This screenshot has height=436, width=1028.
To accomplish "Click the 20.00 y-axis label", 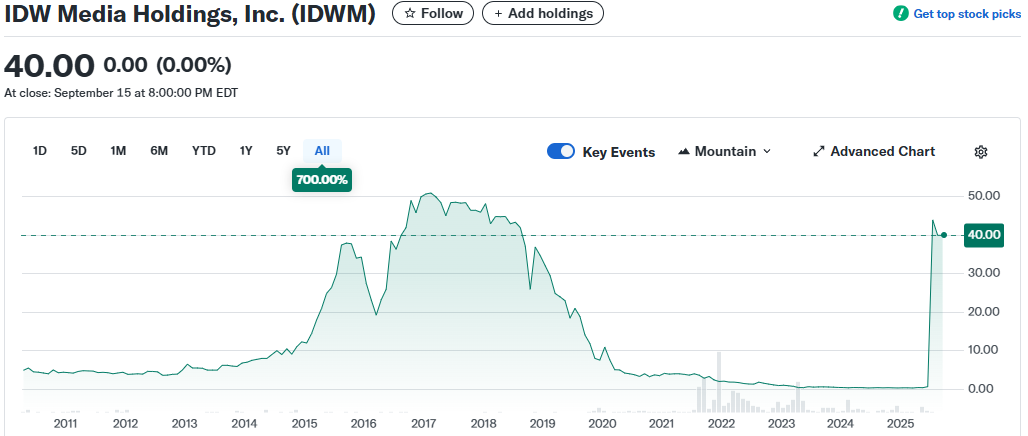I will point(983,311).
